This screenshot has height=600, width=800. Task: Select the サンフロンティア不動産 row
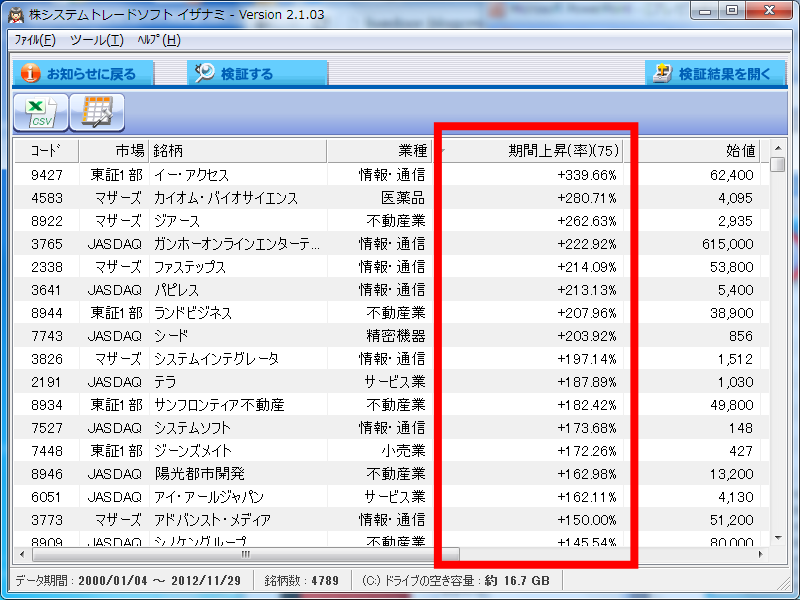[391, 405]
